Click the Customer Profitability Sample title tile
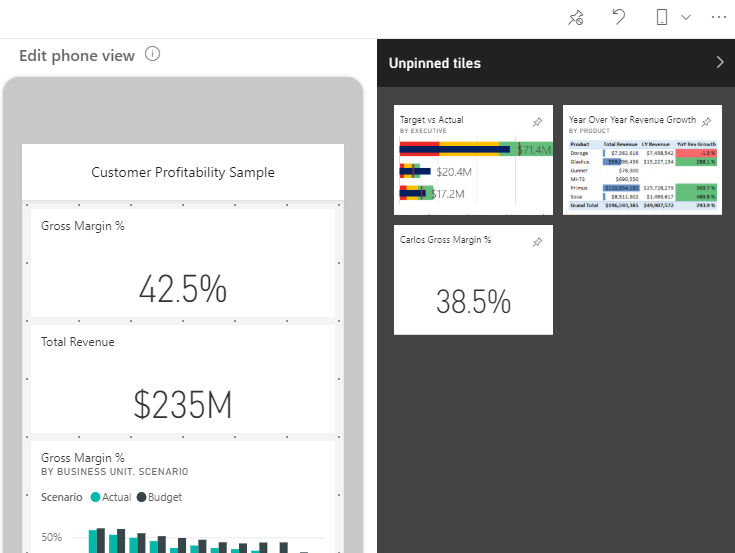735x553 pixels. (x=182, y=172)
